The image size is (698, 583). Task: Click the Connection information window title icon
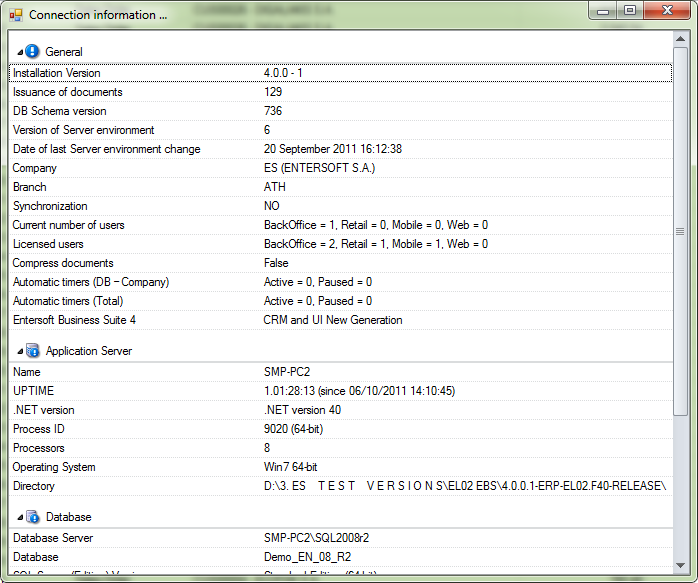[x=16, y=15]
